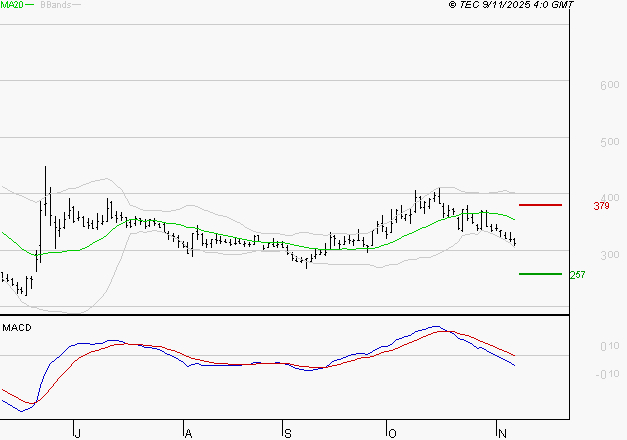This screenshot has width=627, height=440.
Task: Click the red resistance level line
Action: (x=540, y=205)
